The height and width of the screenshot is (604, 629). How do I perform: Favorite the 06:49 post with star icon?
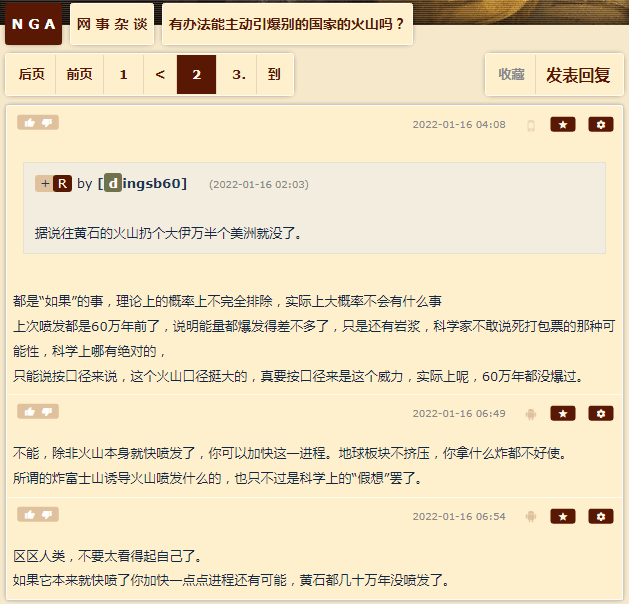pos(562,413)
